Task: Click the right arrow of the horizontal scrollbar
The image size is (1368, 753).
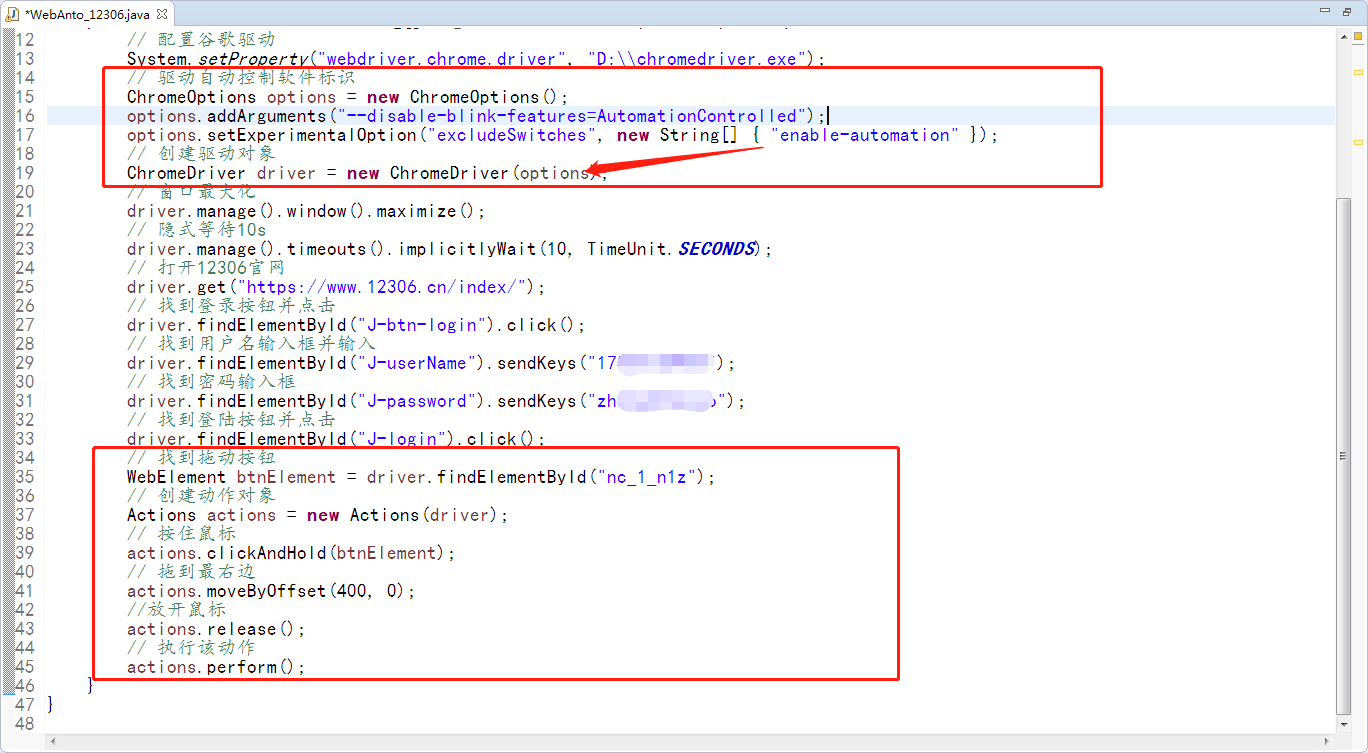Action: 1327,739
